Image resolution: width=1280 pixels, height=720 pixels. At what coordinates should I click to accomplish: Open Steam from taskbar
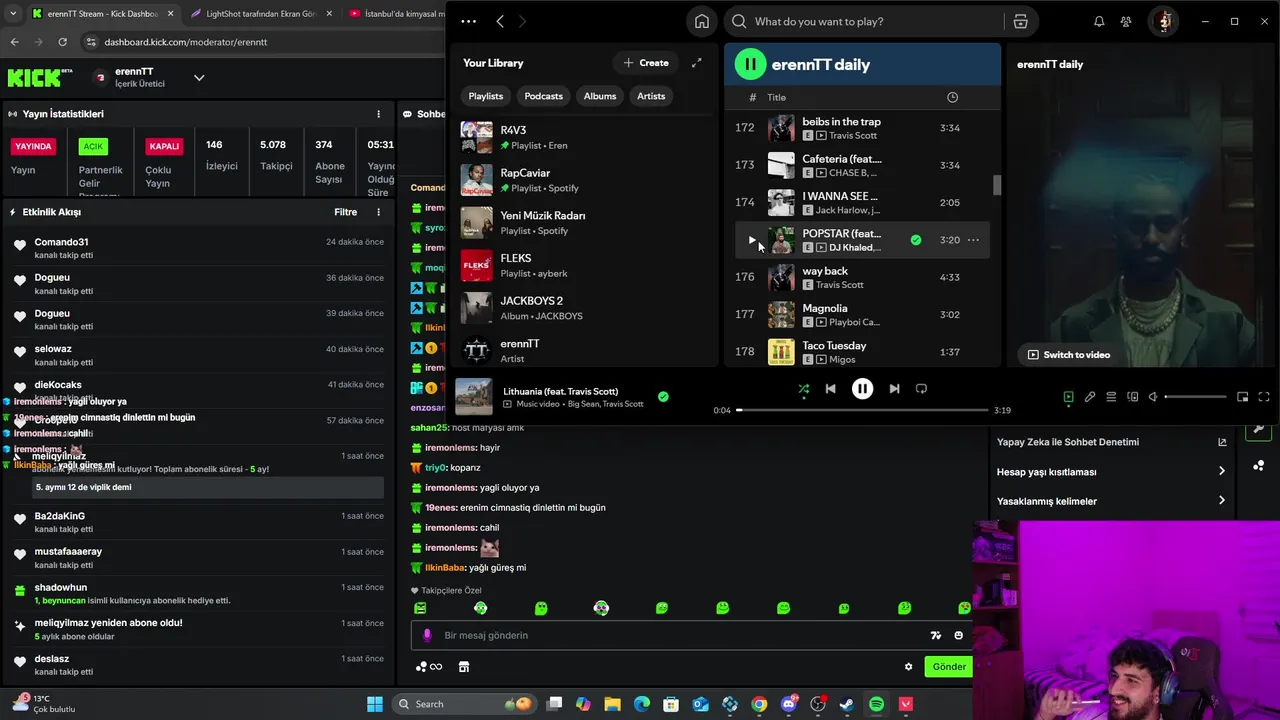[847, 704]
